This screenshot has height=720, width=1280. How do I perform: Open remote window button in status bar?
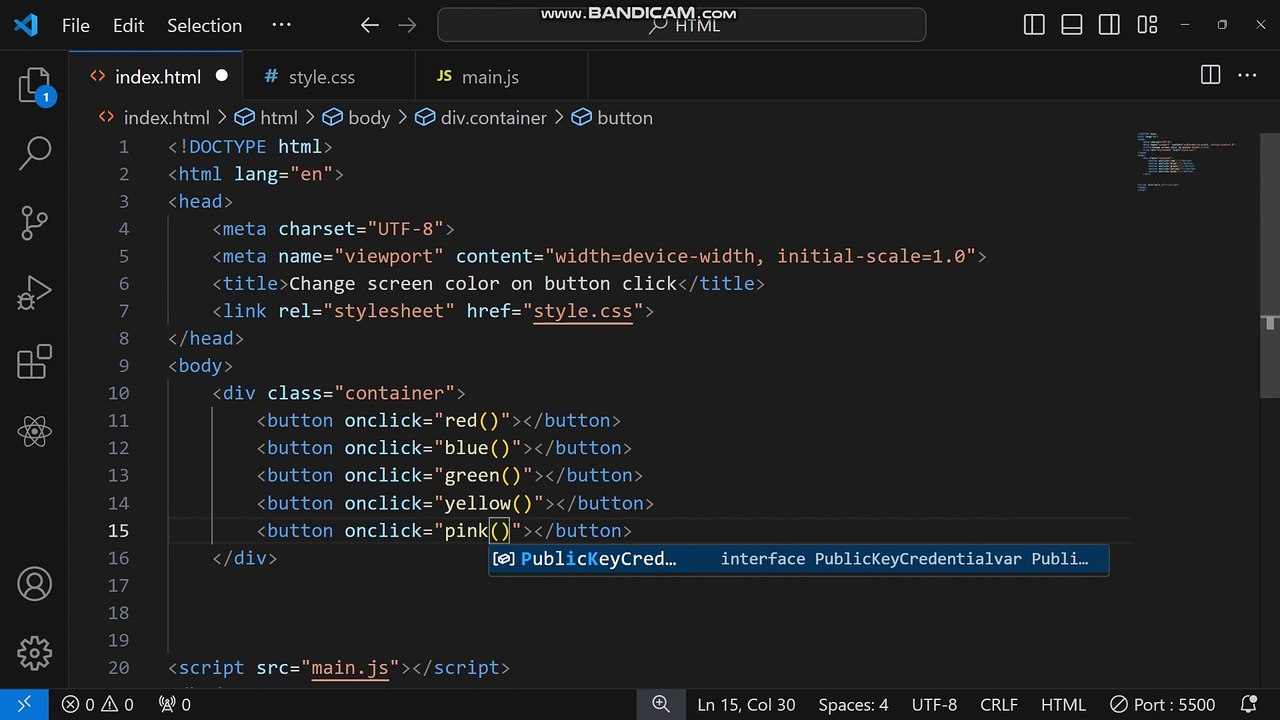click(24, 705)
